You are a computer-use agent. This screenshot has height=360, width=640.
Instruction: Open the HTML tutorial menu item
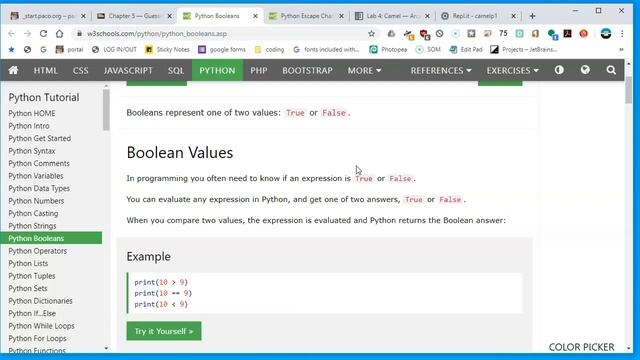45,70
